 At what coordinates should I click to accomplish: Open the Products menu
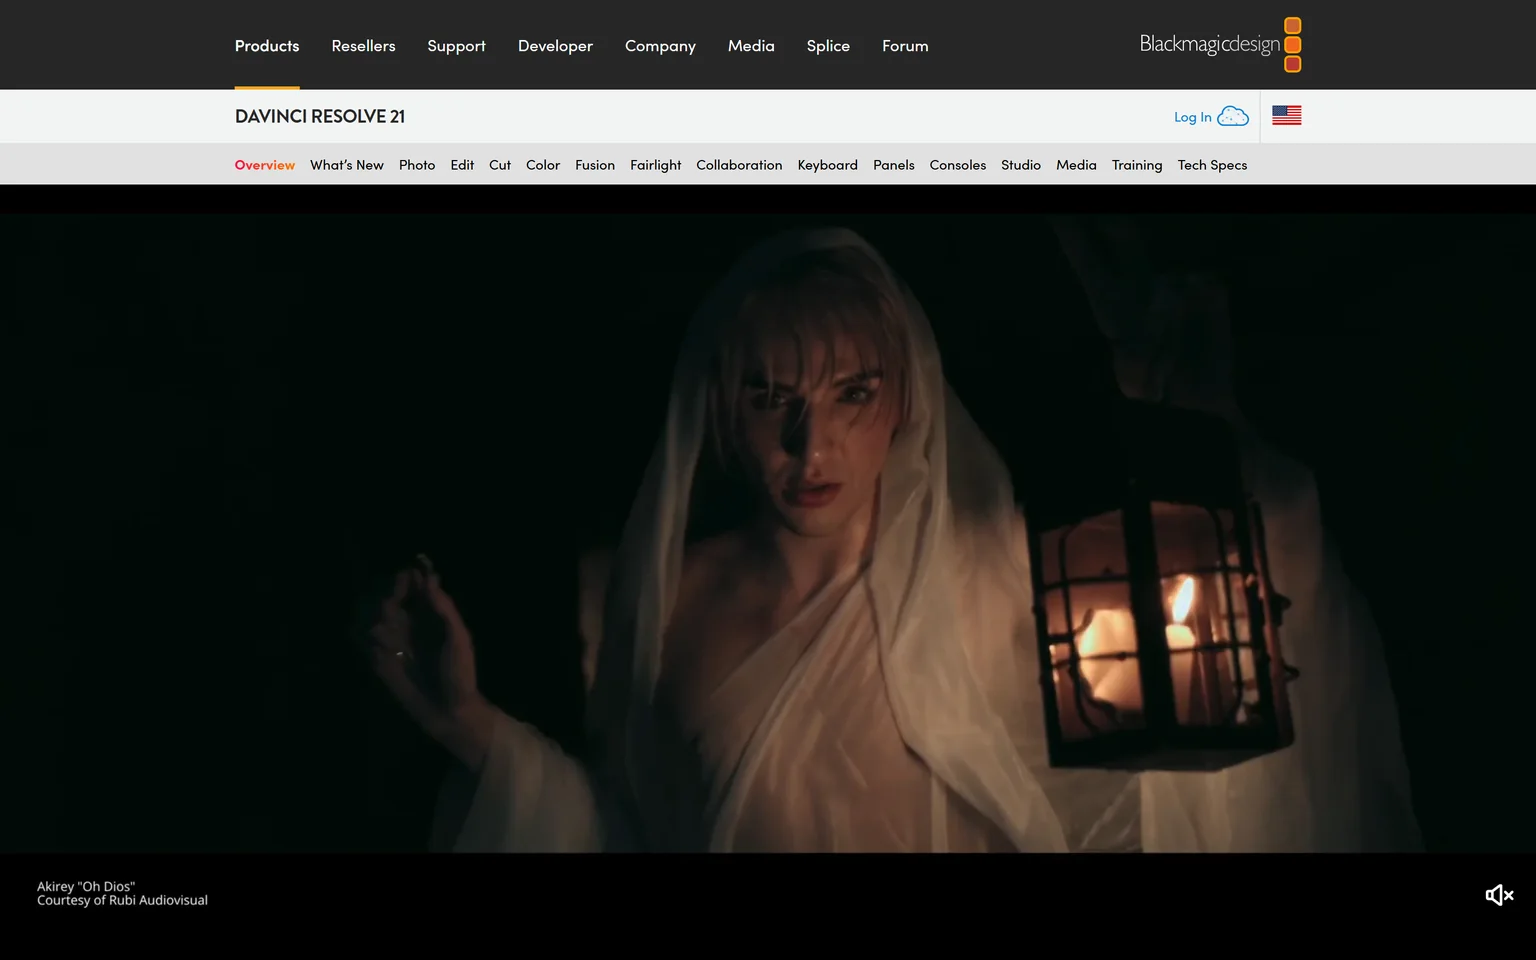(x=267, y=46)
